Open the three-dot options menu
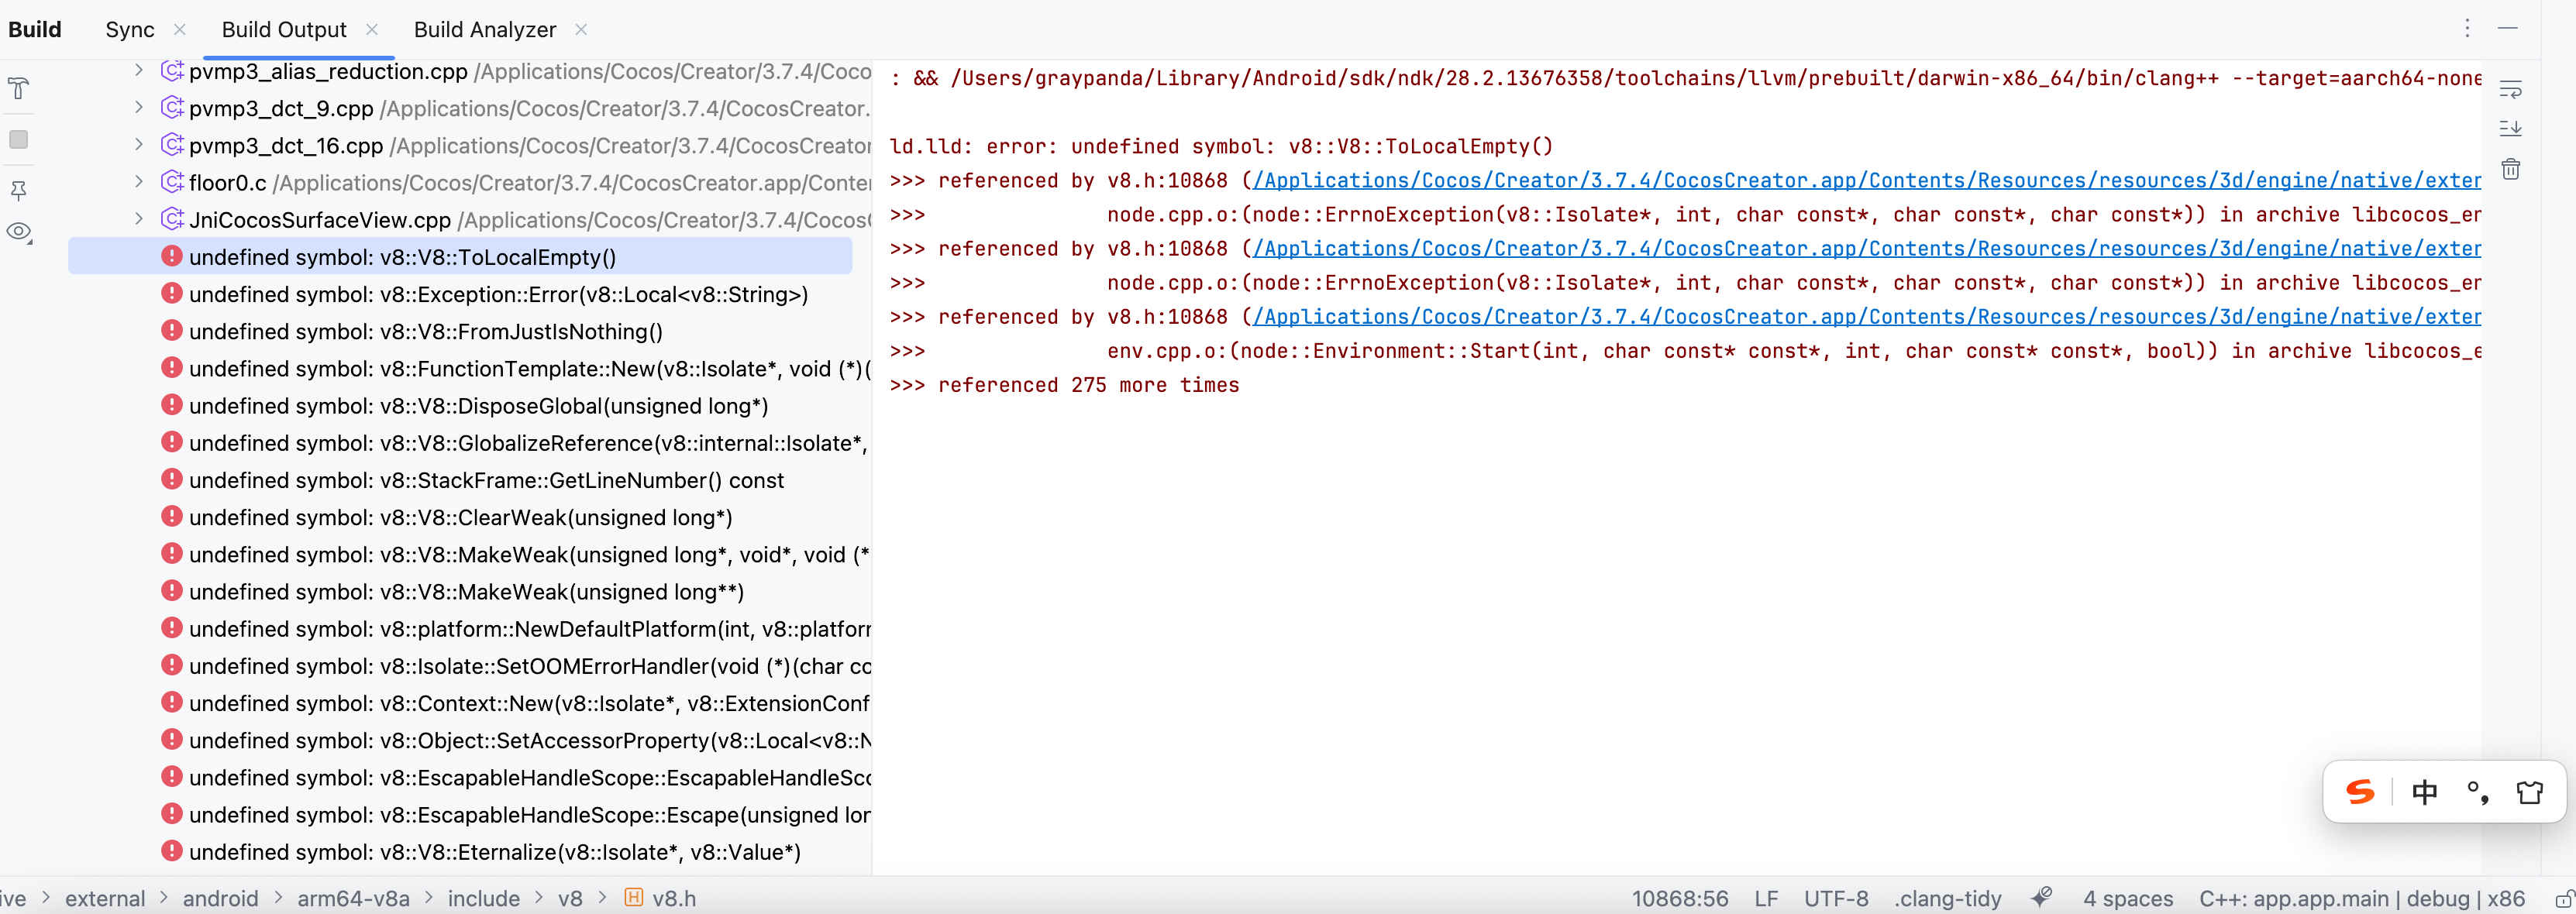The width and height of the screenshot is (2576, 914). tap(2467, 29)
